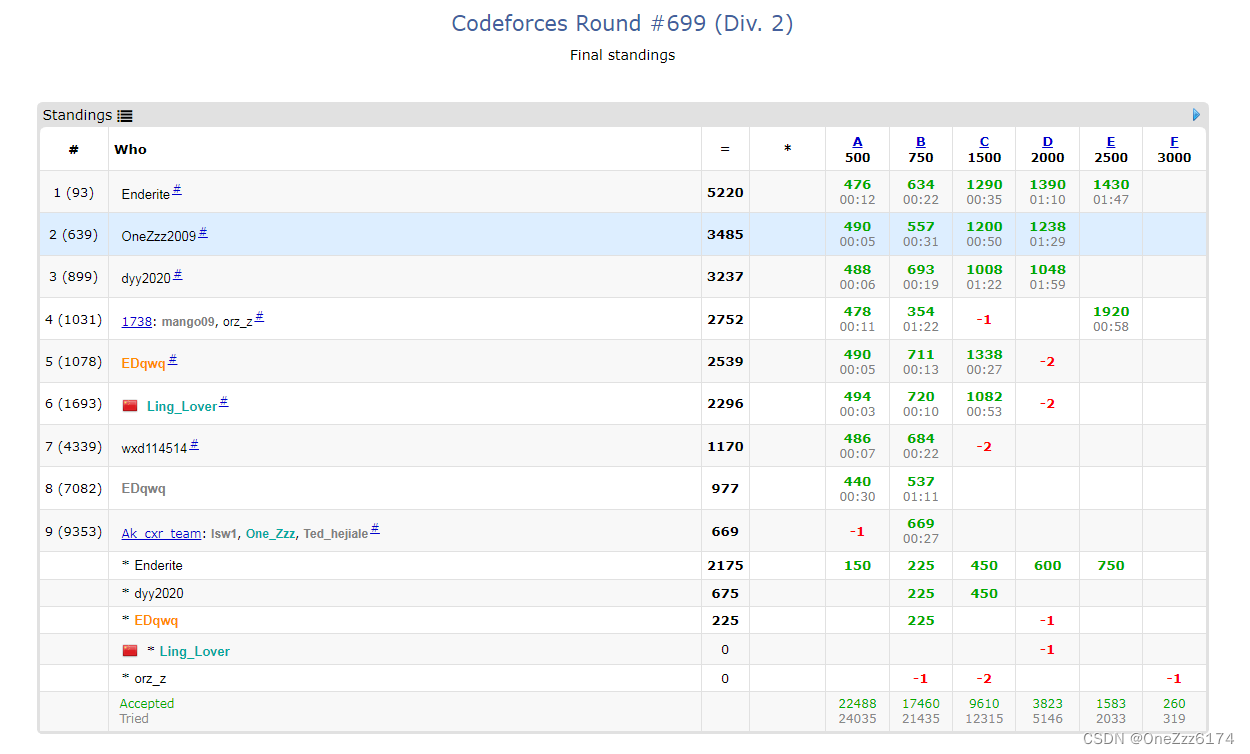Viewport: 1250px width, 754px height.
Task: Open problem F column header
Action: (x=1174, y=142)
